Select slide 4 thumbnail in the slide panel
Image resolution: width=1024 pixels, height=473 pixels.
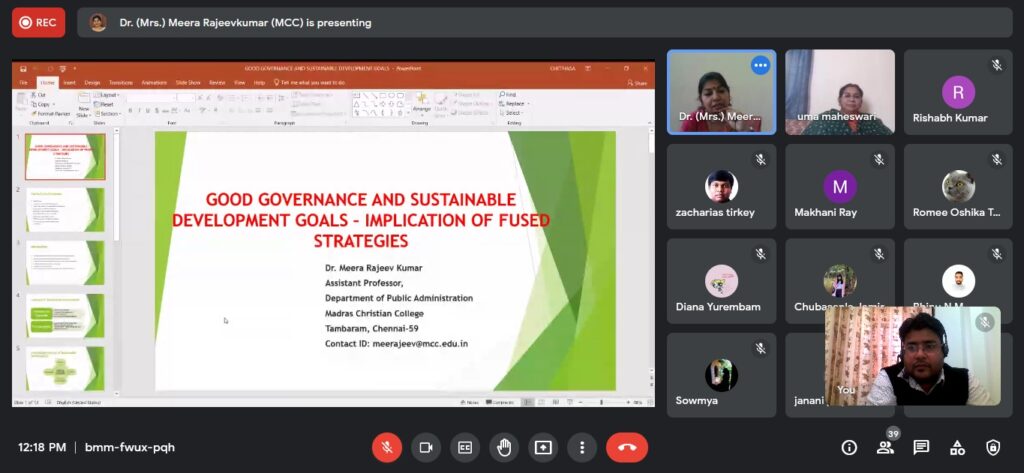tap(65, 316)
